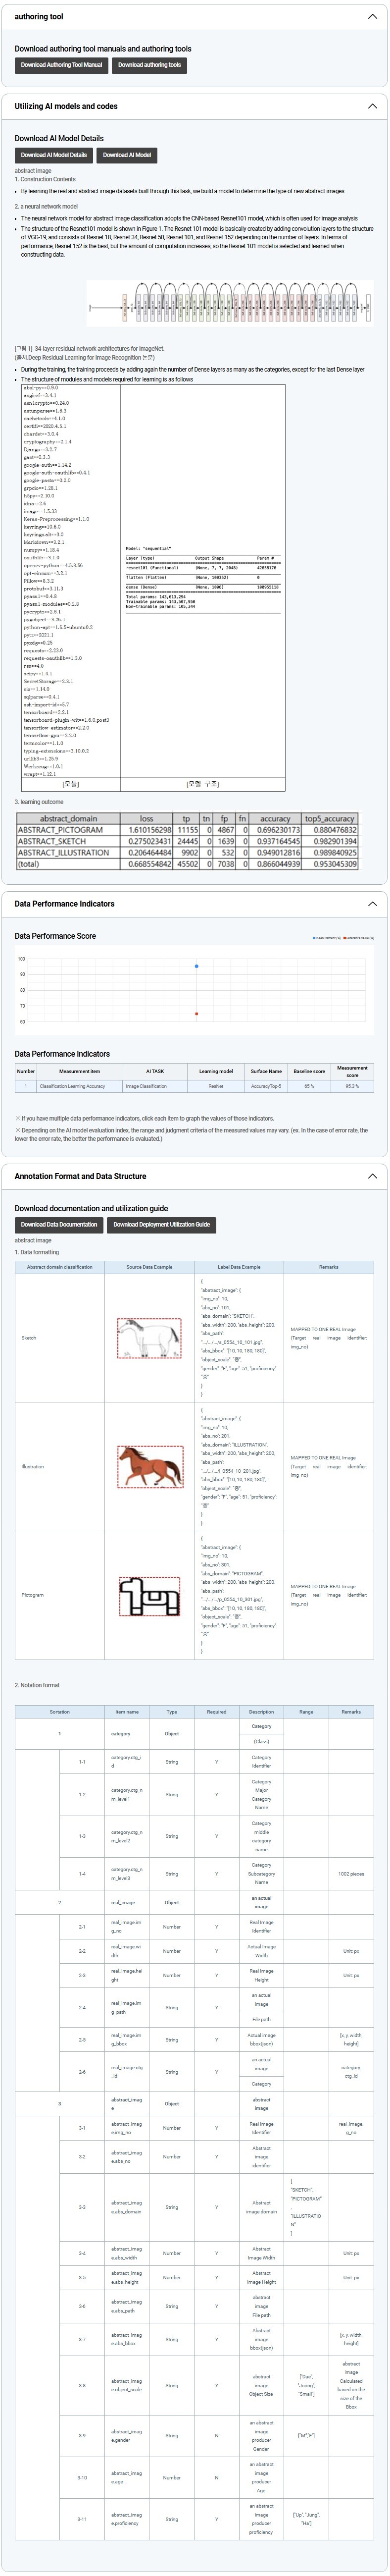This screenshot has height=2576, width=390.
Task: Click the learning outcome results table image
Action: pos(187,841)
